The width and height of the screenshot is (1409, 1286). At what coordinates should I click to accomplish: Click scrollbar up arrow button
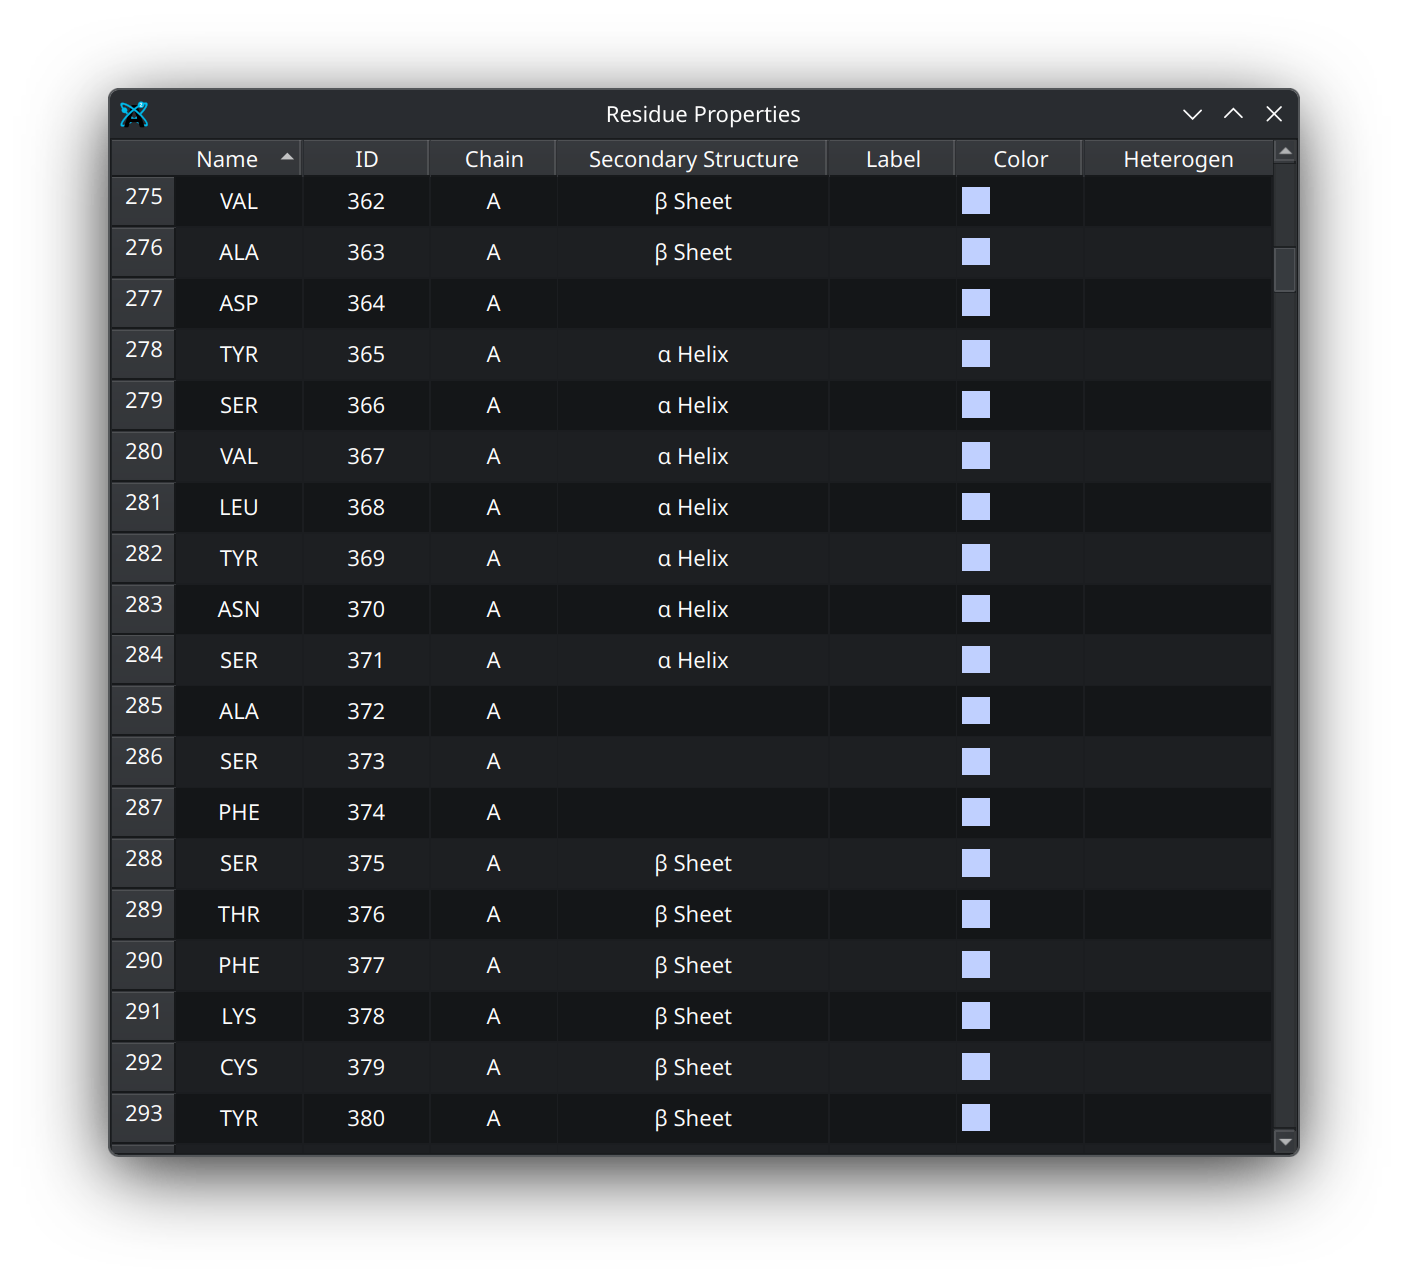[1286, 152]
